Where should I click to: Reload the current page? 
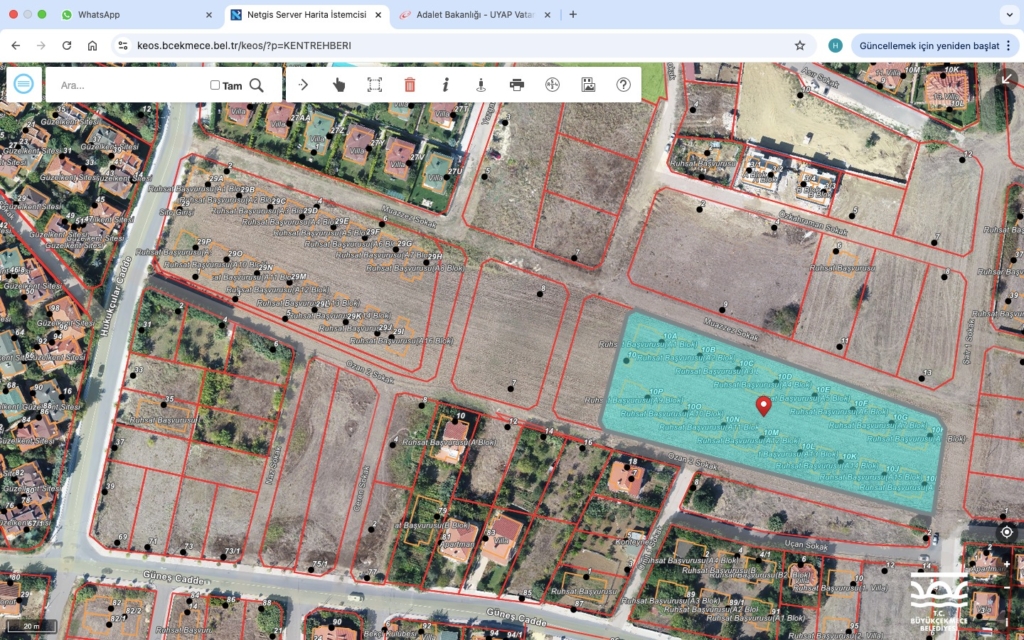[x=67, y=46]
